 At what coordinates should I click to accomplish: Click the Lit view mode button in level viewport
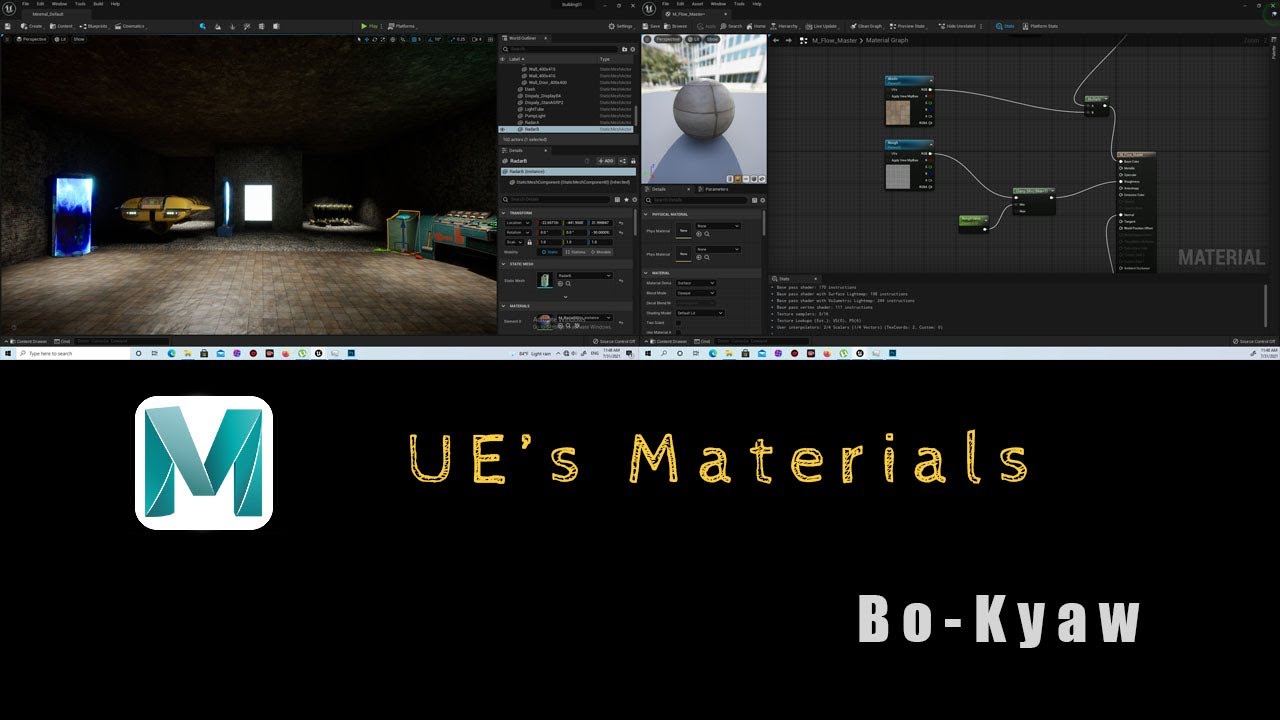click(59, 39)
